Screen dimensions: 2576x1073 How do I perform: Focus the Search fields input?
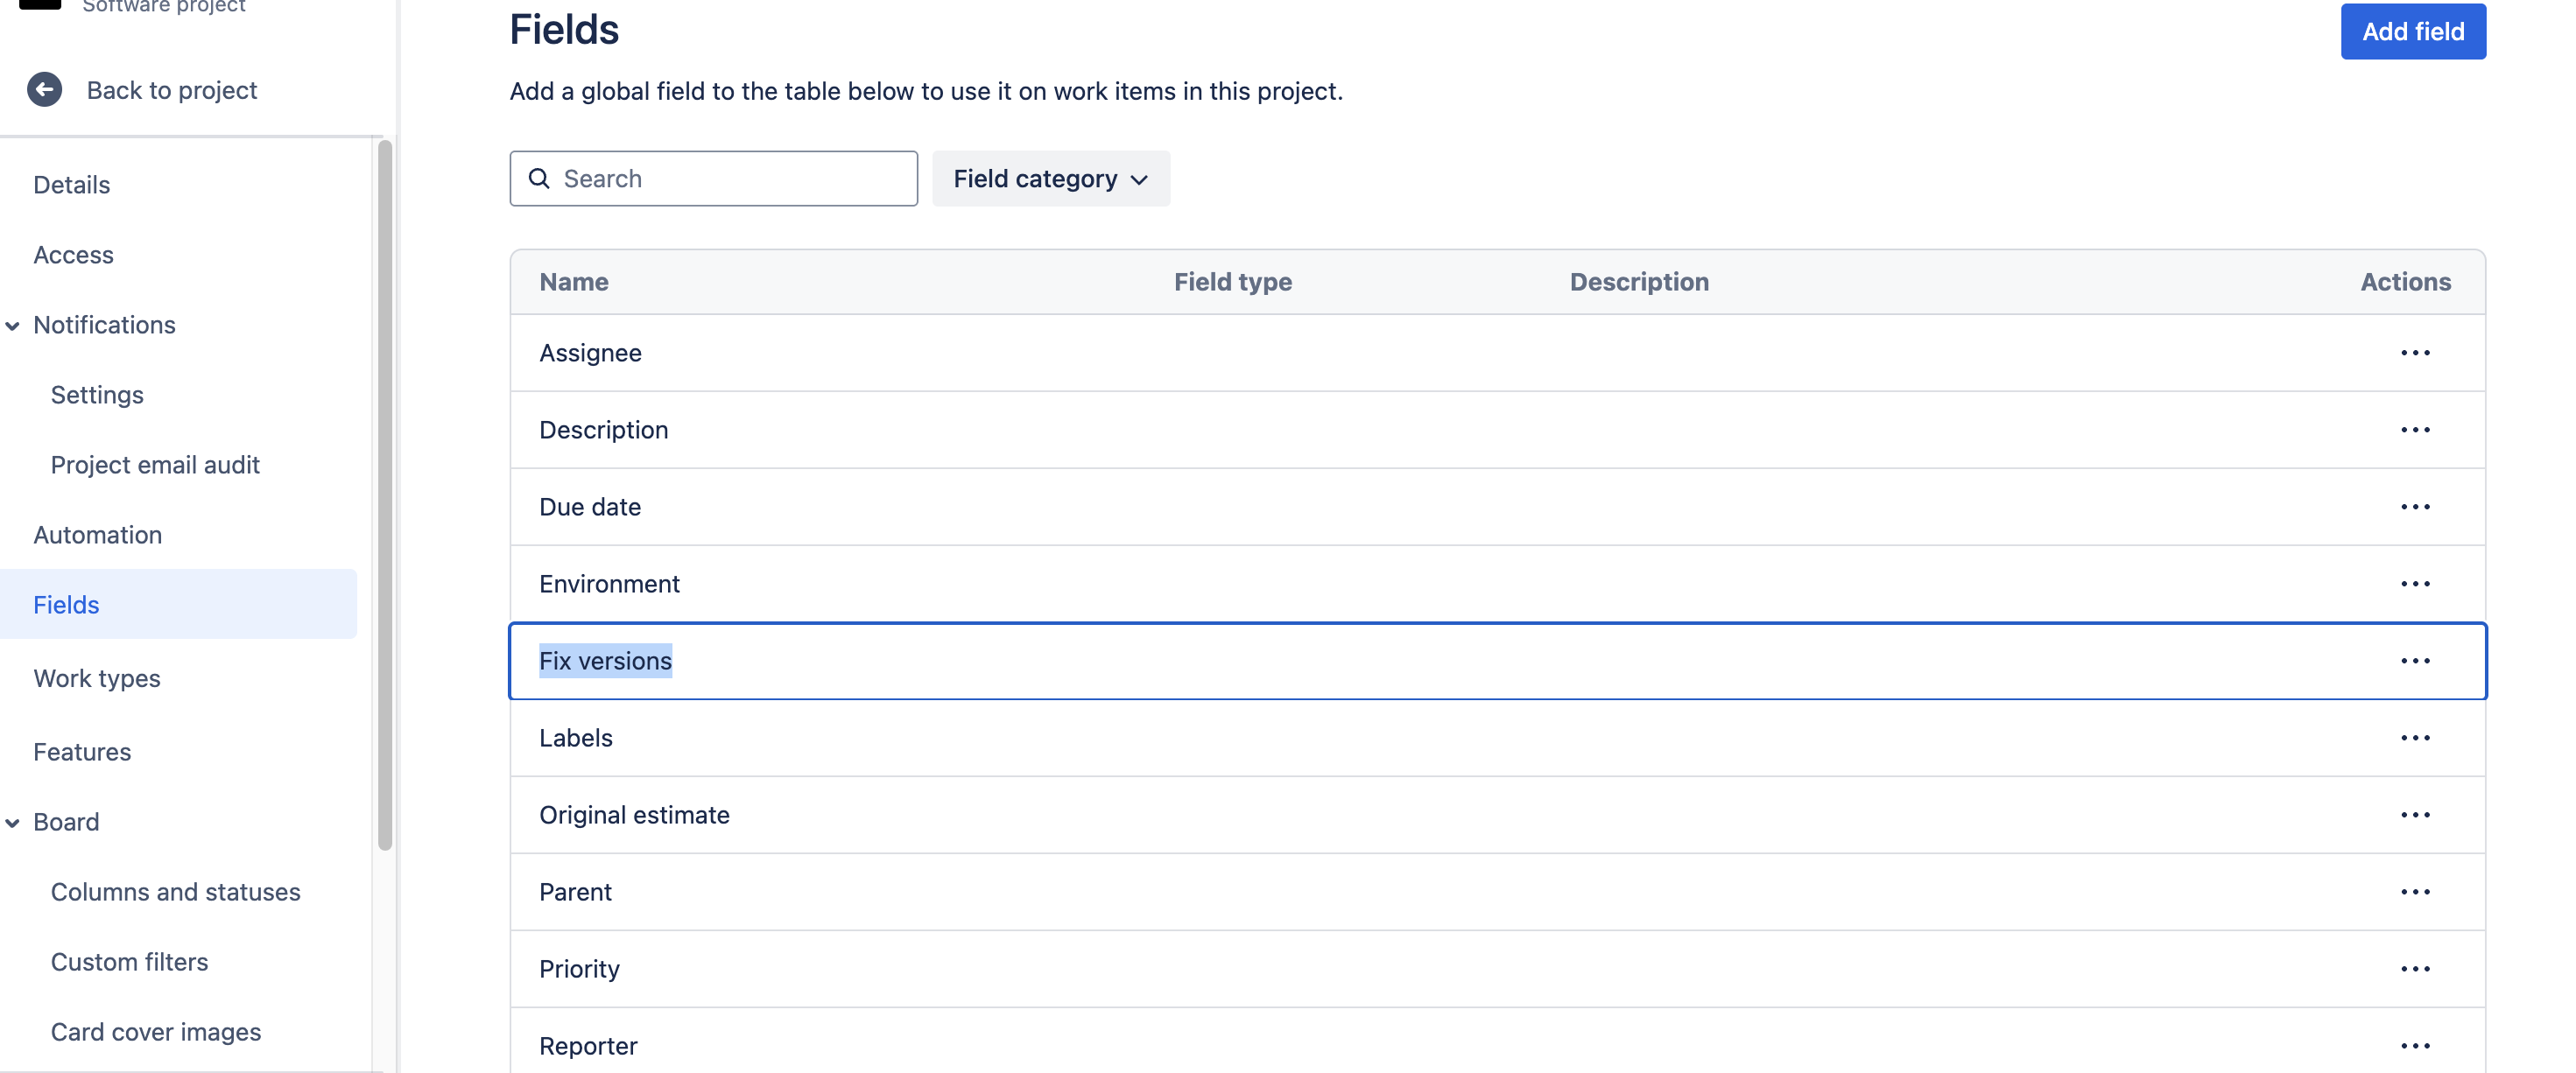713,179
